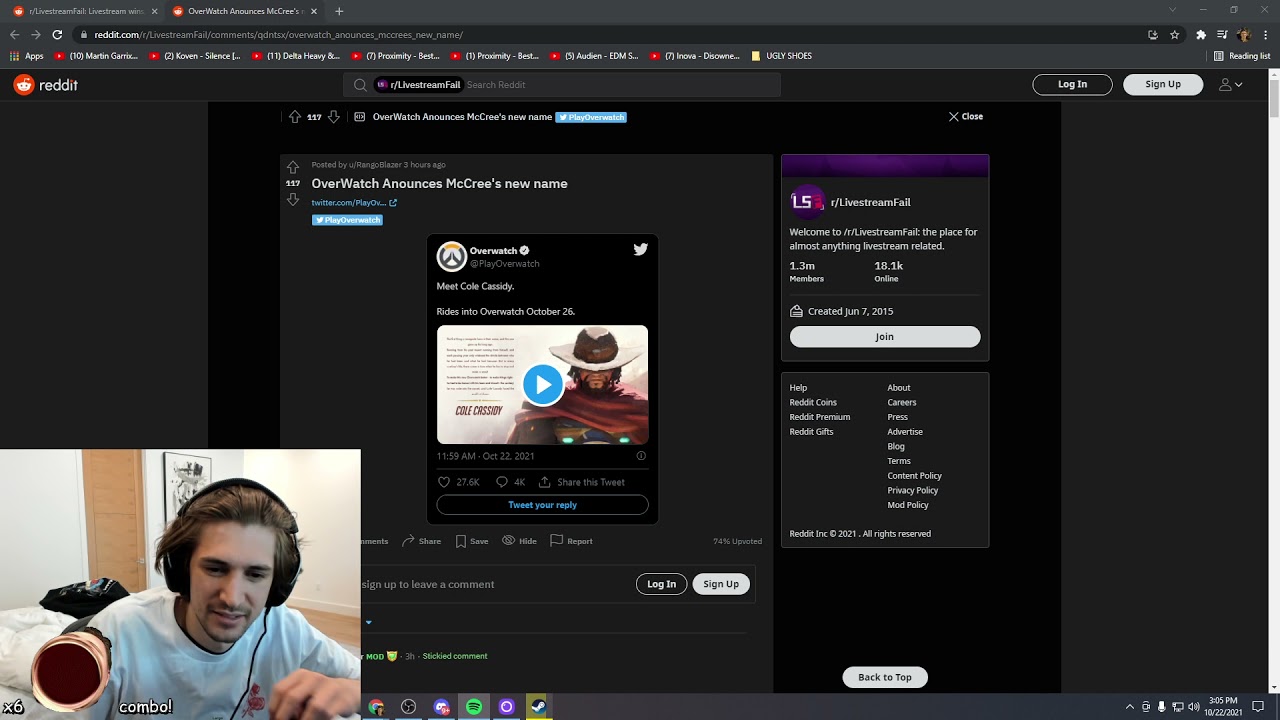Image resolution: width=1280 pixels, height=720 pixels.
Task: Open the Content Policy footer link
Action: coord(915,476)
